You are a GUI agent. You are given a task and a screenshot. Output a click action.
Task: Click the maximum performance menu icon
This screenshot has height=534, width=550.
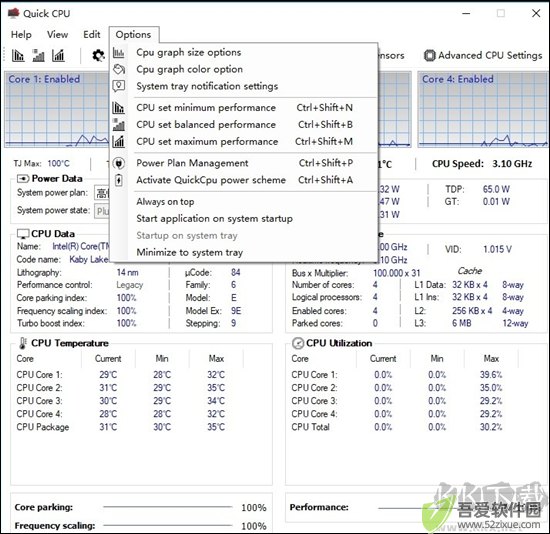click(119, 141)
